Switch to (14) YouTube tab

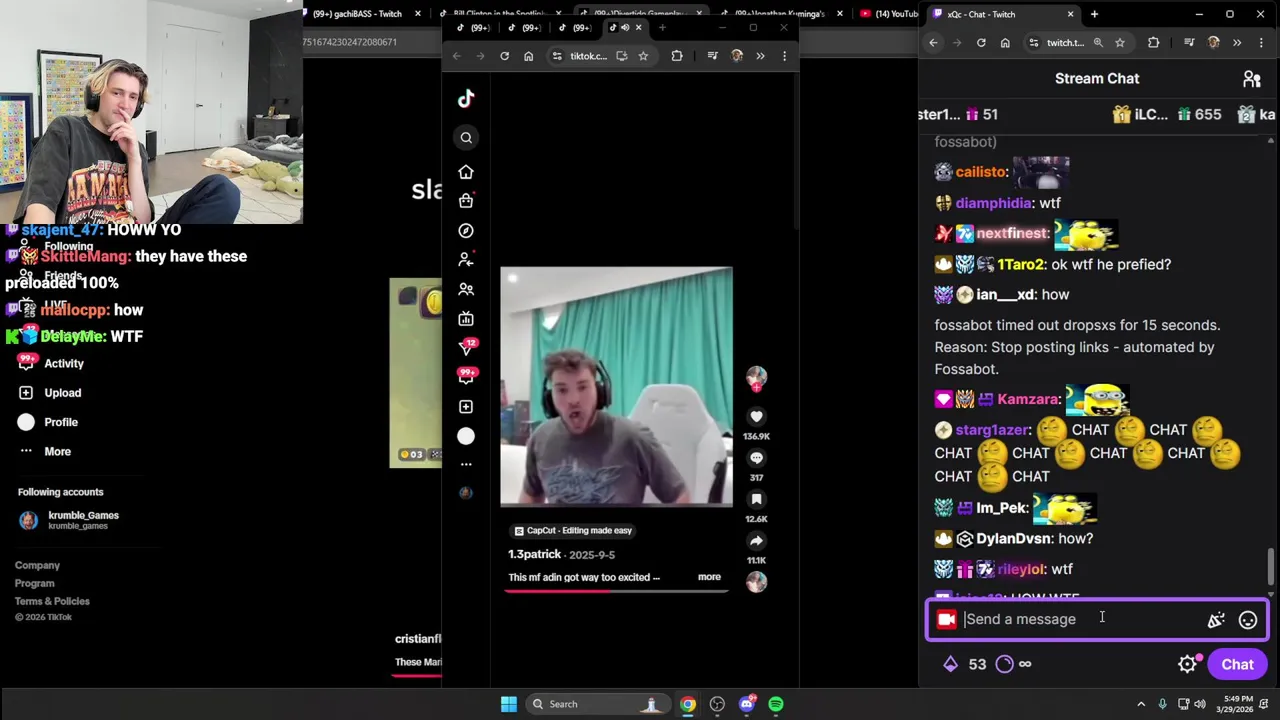coord(889,14)
